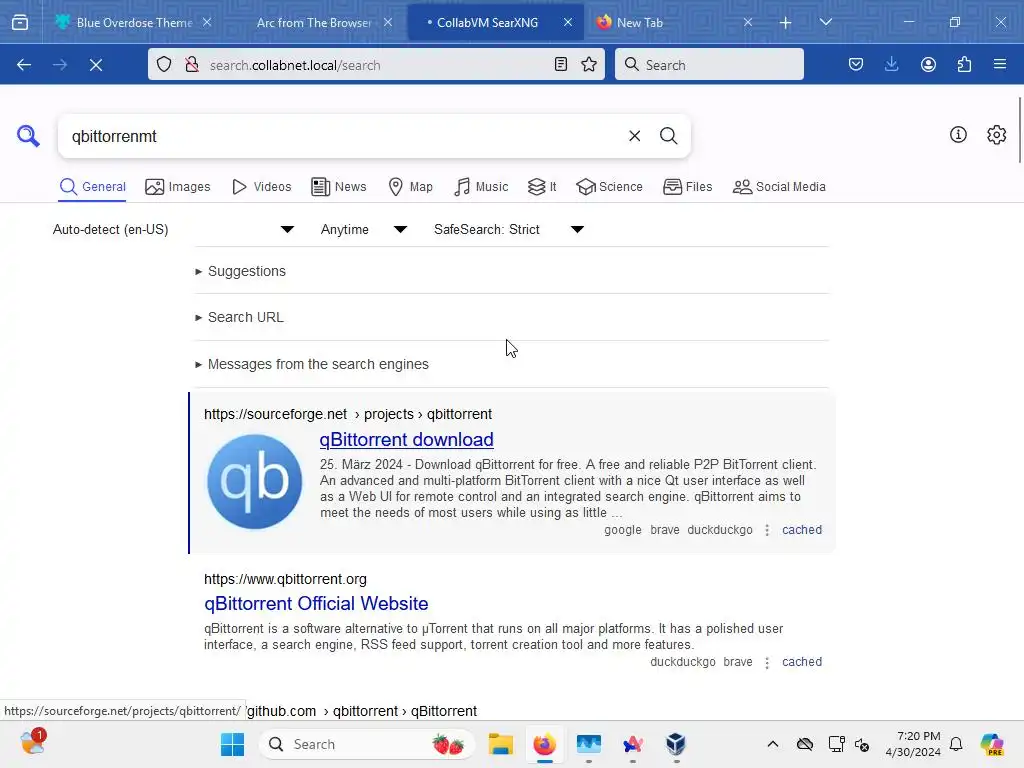Show hidden system tray icons

click(773, 744)
